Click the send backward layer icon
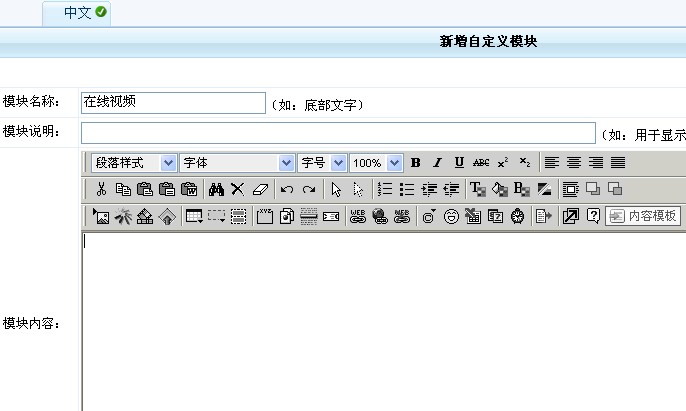The width and height of the screenshot is (686, 411). (x=615, y=189)
